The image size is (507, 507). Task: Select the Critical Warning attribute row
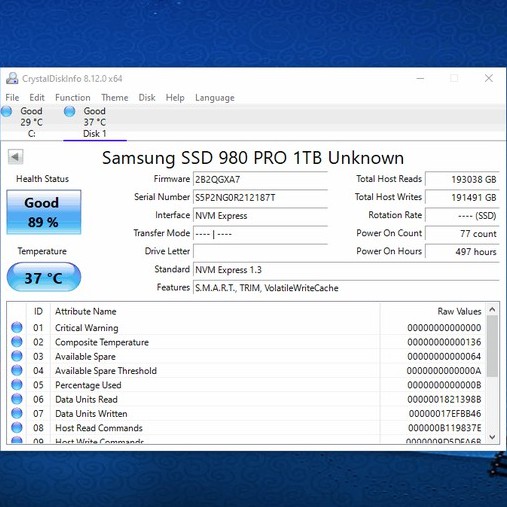point(246,328)
